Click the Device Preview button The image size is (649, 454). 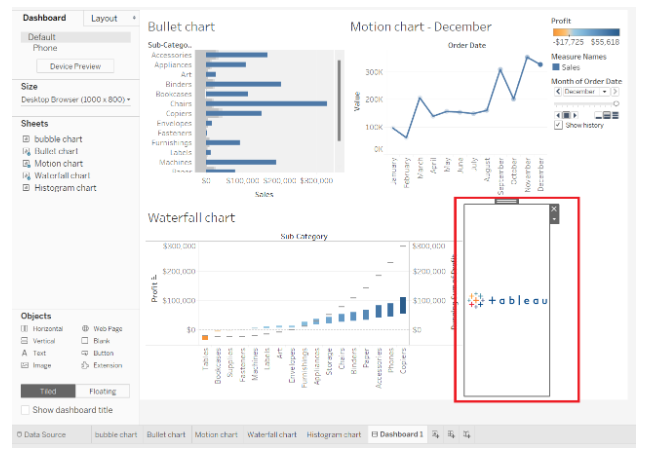click(x=75, y=67)
